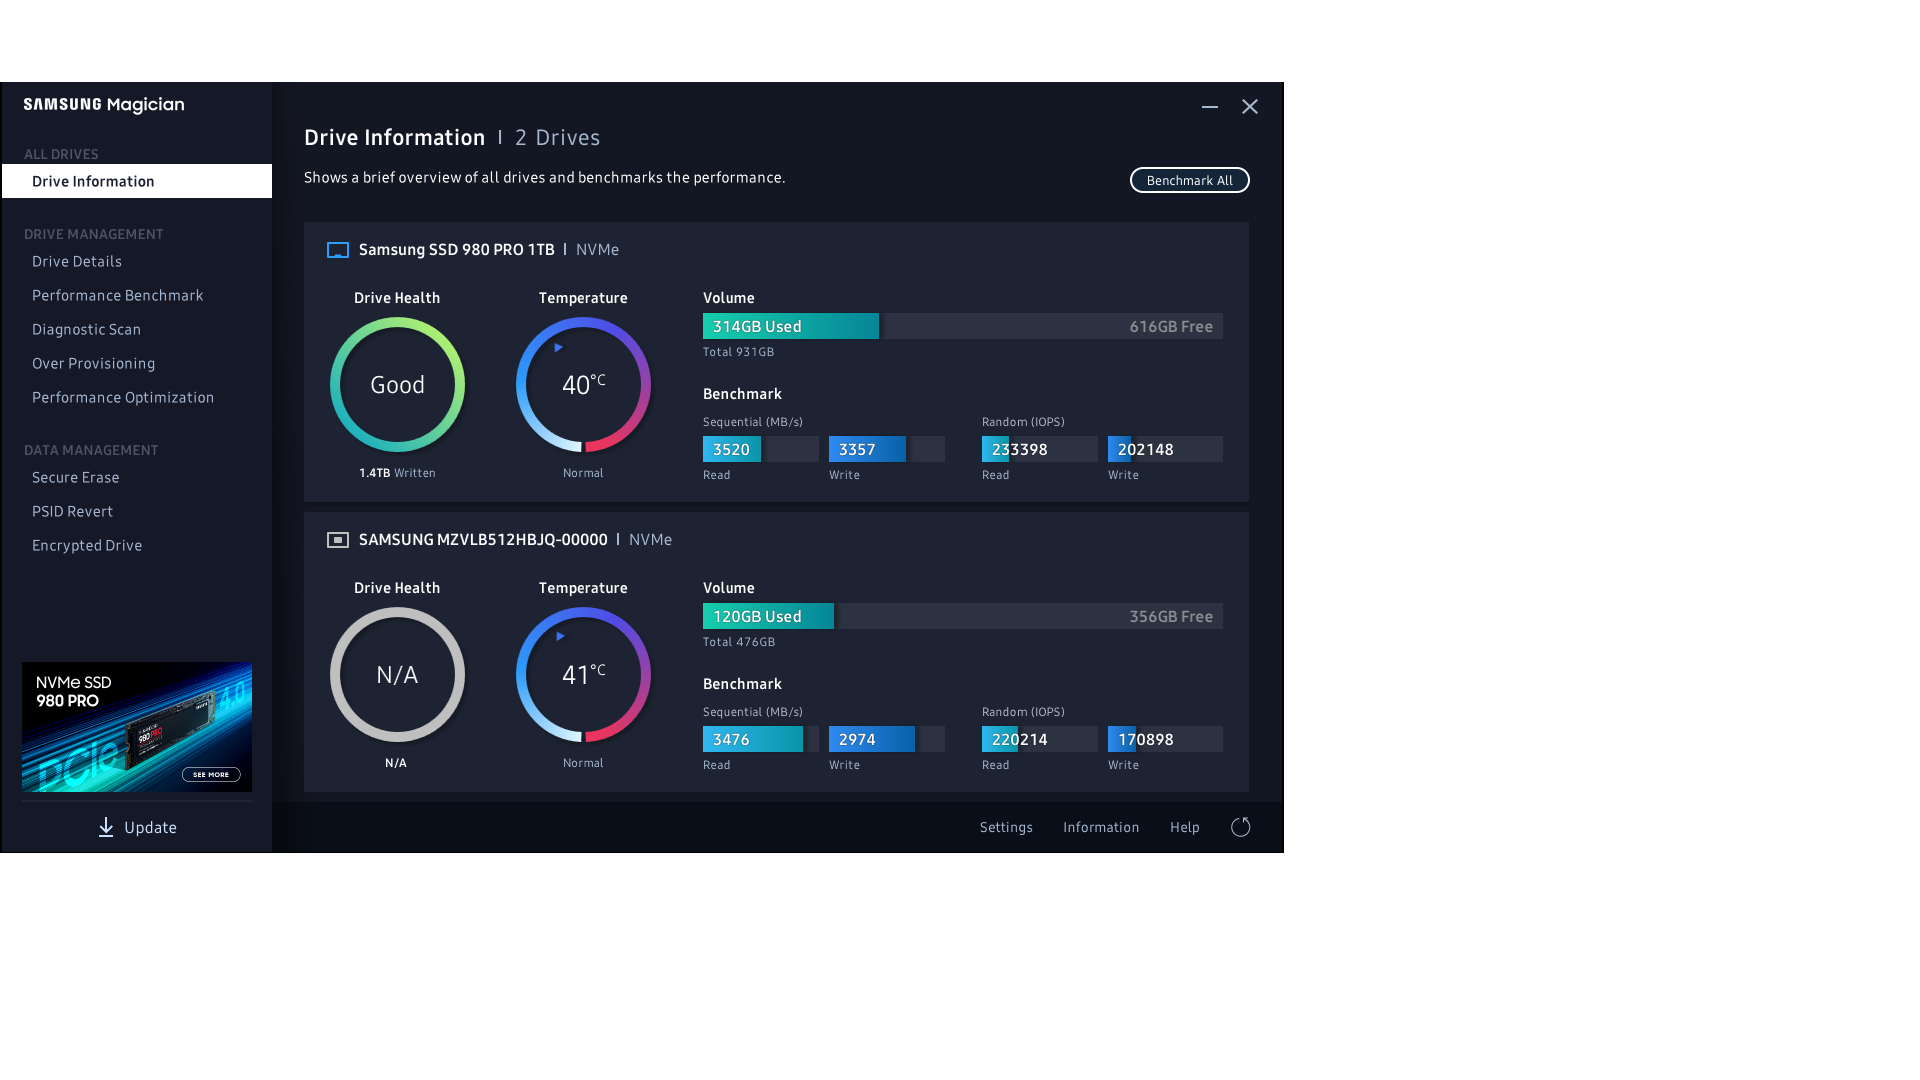Open the Help link
Screen dimensions: 1920x1080
point(1184,827)
